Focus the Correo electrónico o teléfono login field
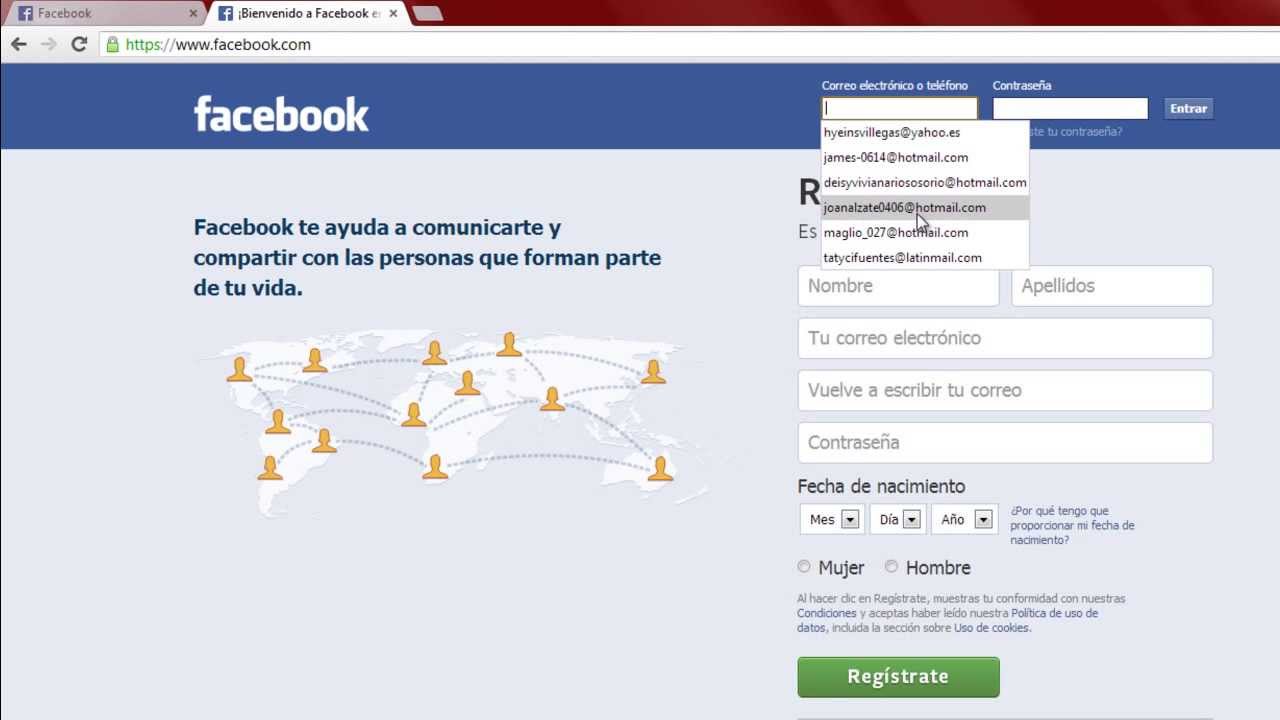Viewport: 1280px width, 720px height. [899, 108]
